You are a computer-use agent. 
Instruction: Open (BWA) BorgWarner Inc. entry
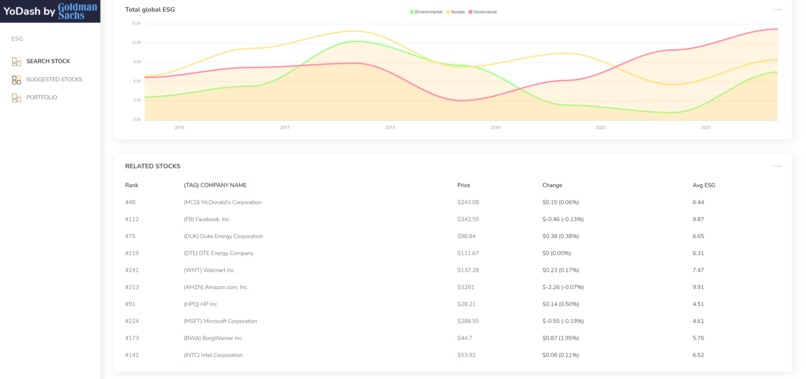213,338
